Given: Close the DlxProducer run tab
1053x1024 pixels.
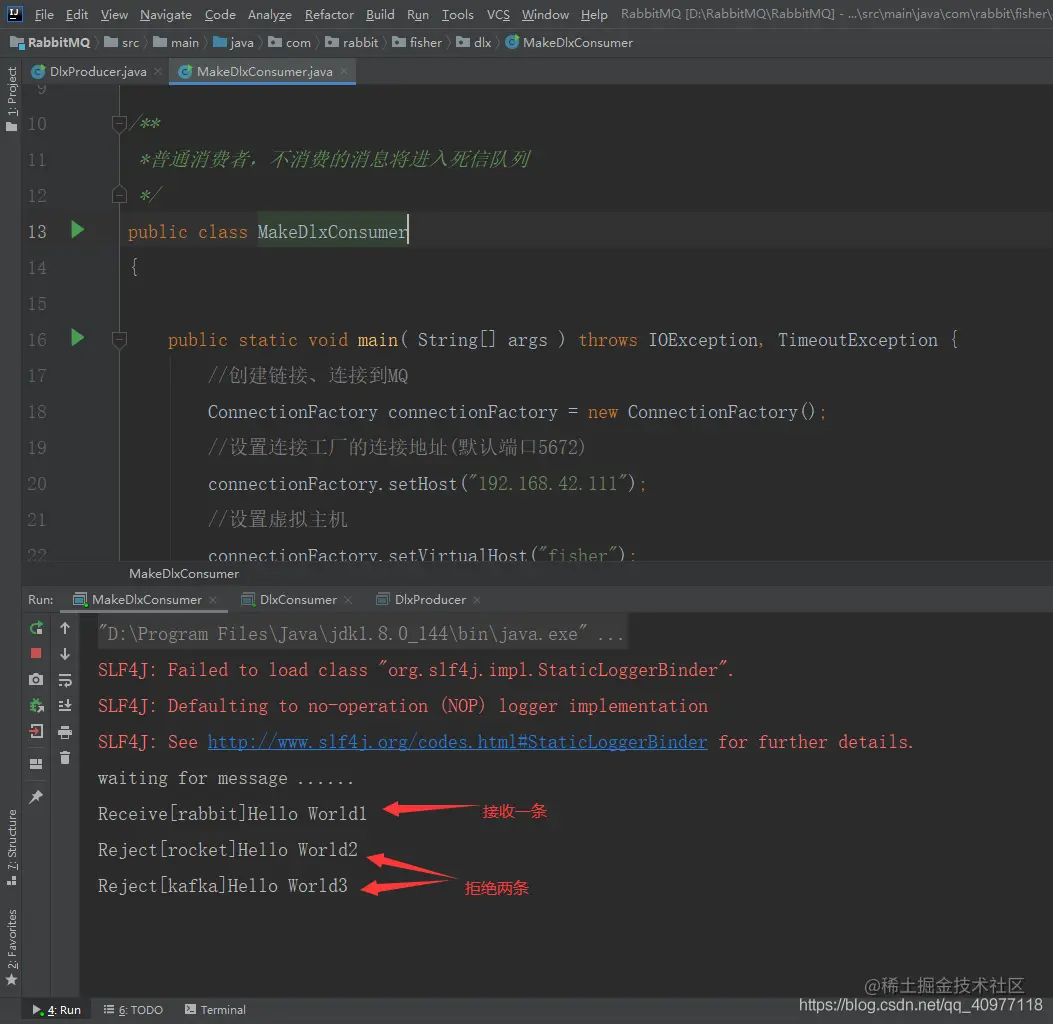Looking at the screenshot, I should point(477,600).
